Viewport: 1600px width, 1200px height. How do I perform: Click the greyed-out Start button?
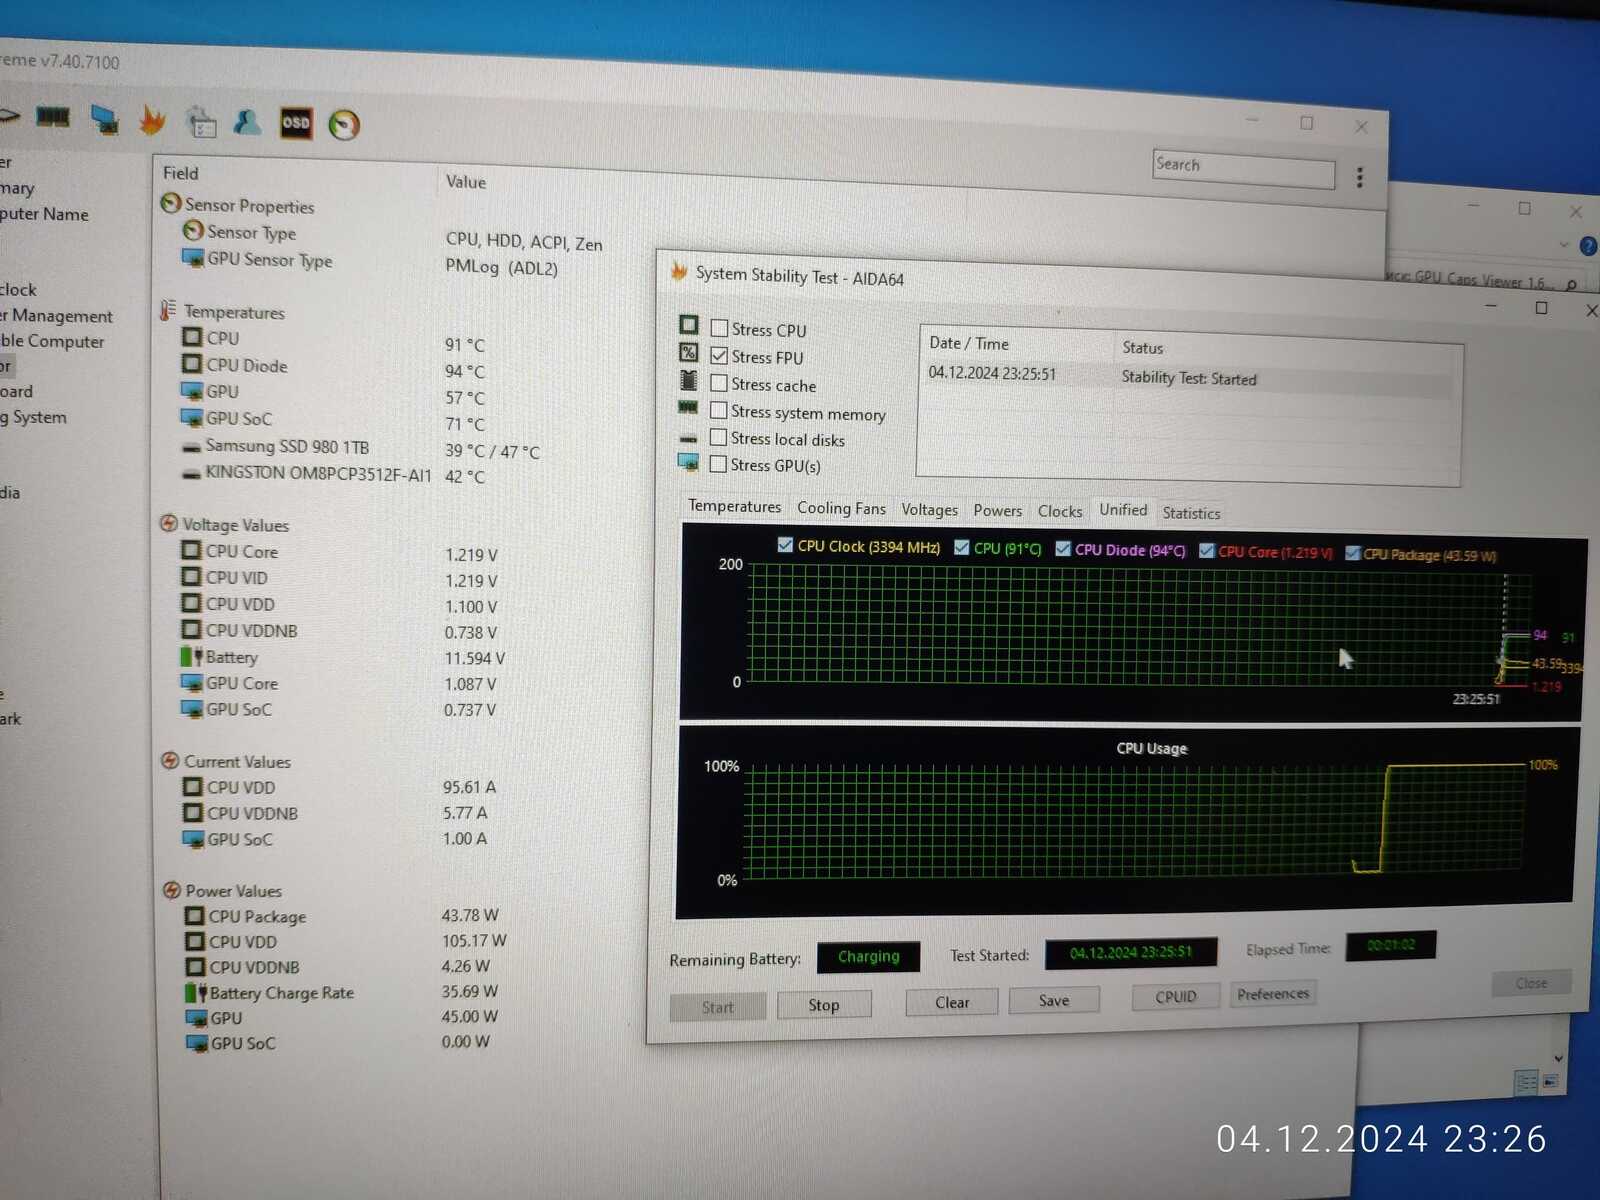coord(718,1007)
